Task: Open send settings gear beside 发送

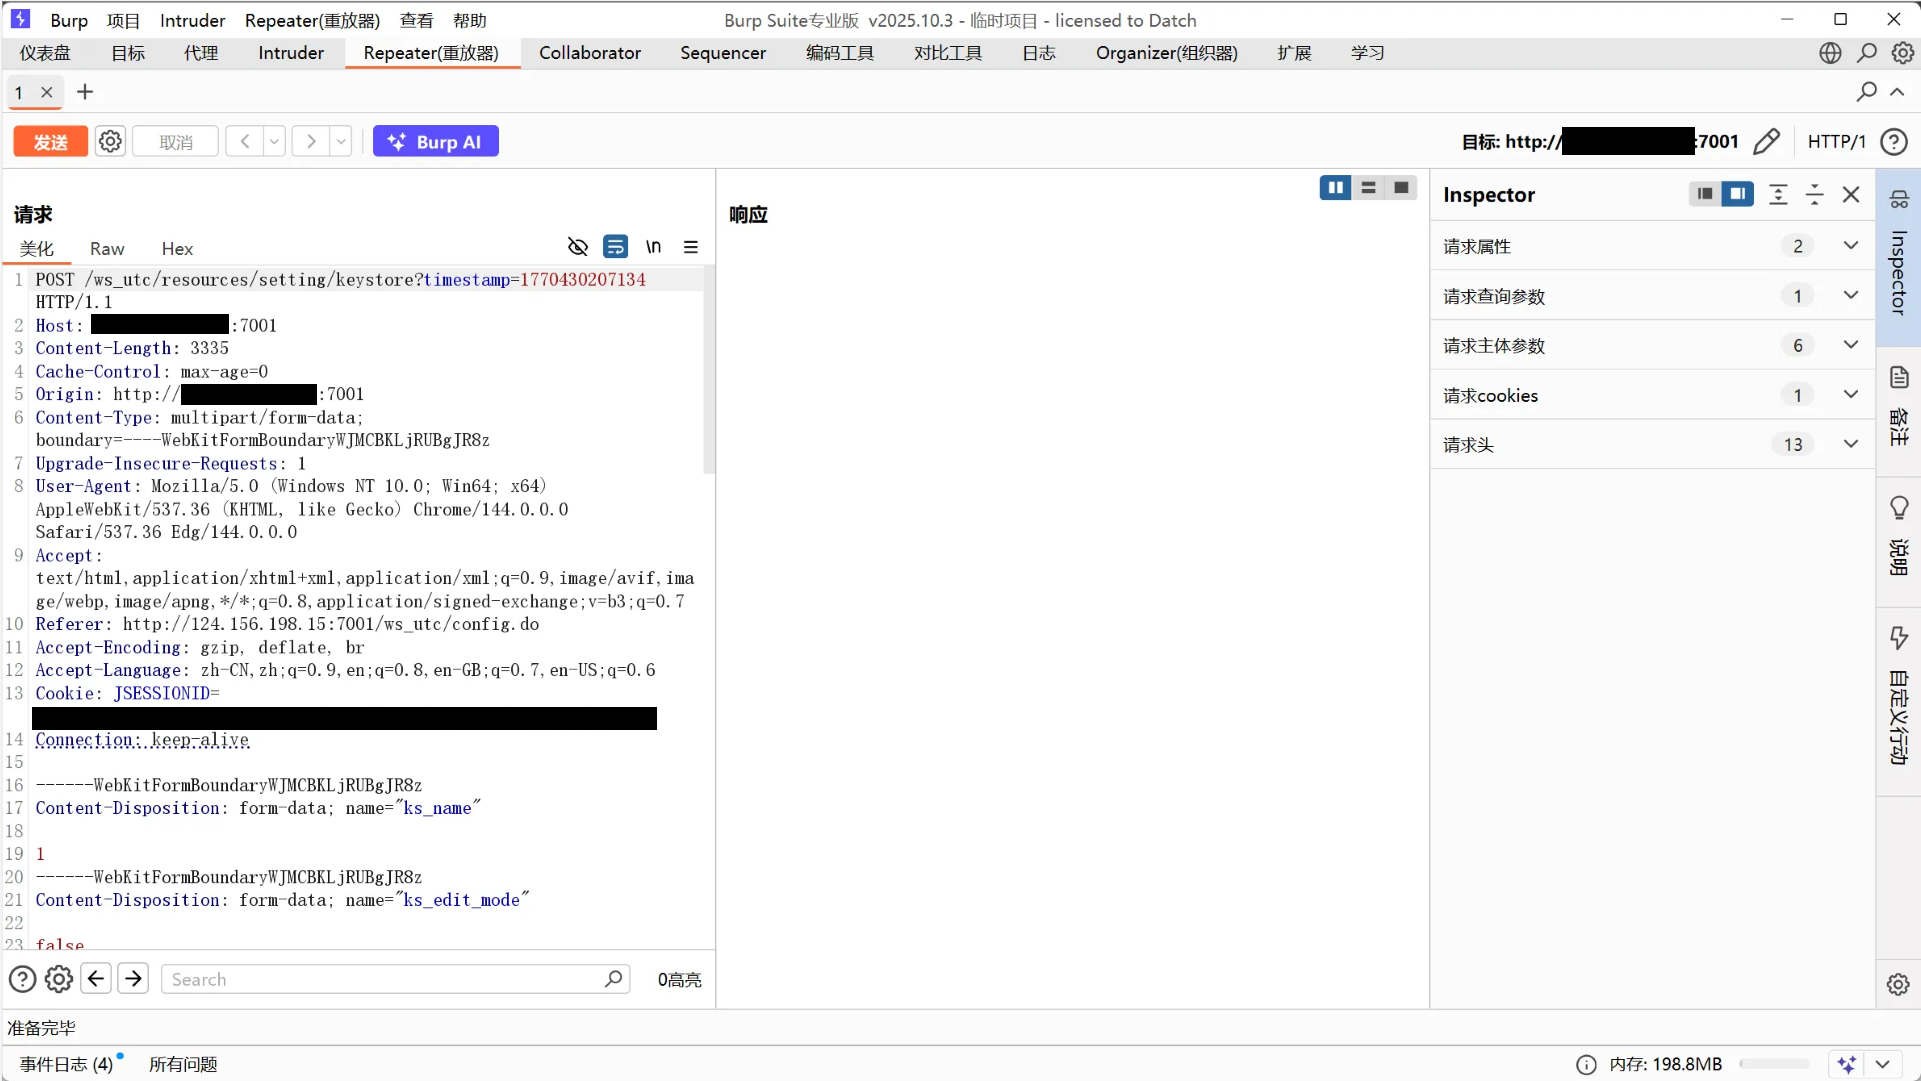Action: (110, 142)
